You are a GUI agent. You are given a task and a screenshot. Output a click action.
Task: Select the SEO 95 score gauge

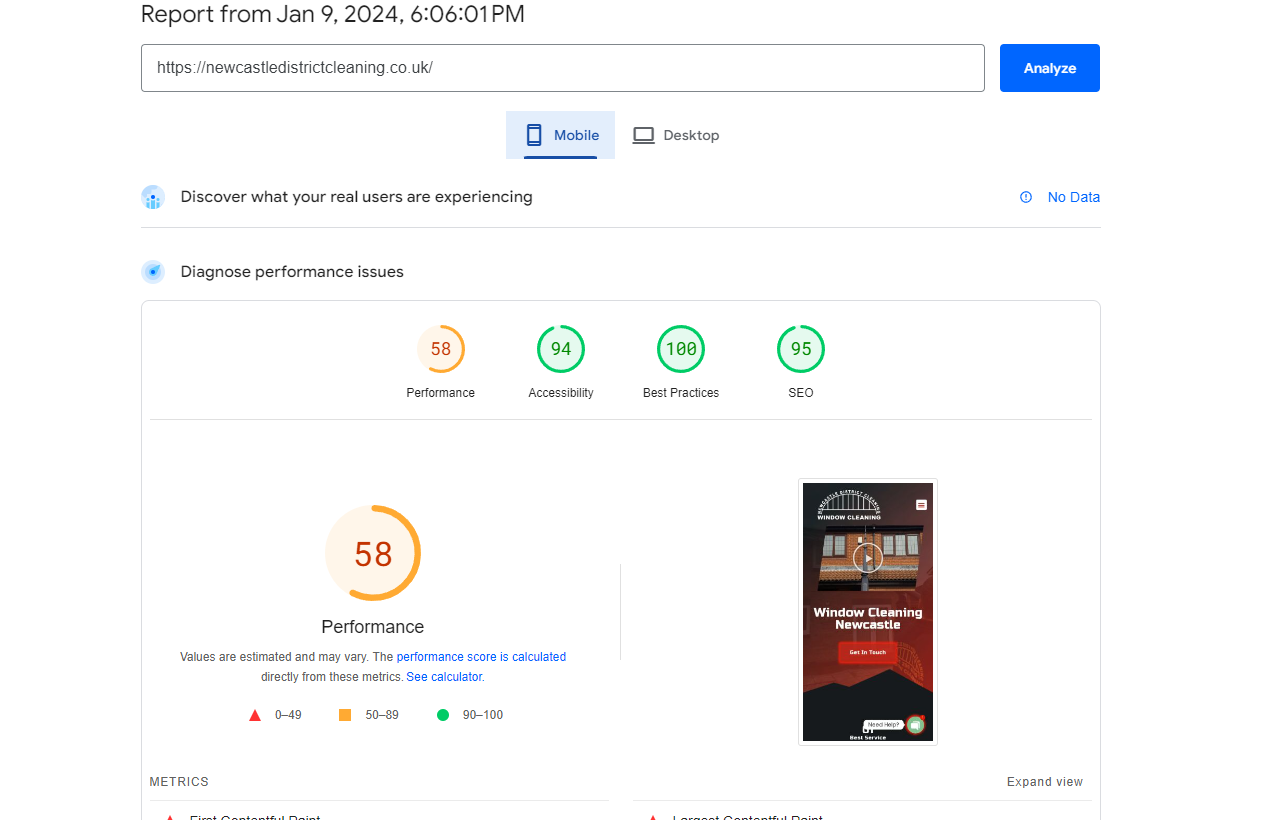point(801,349)
